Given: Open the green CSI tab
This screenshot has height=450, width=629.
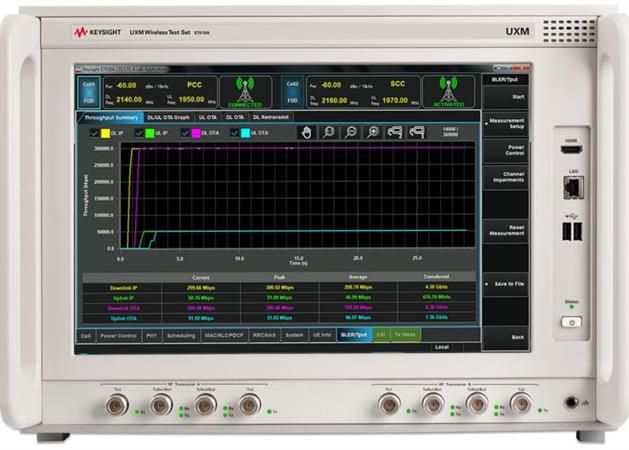Looking at the screenshot, I should point(381,334).
